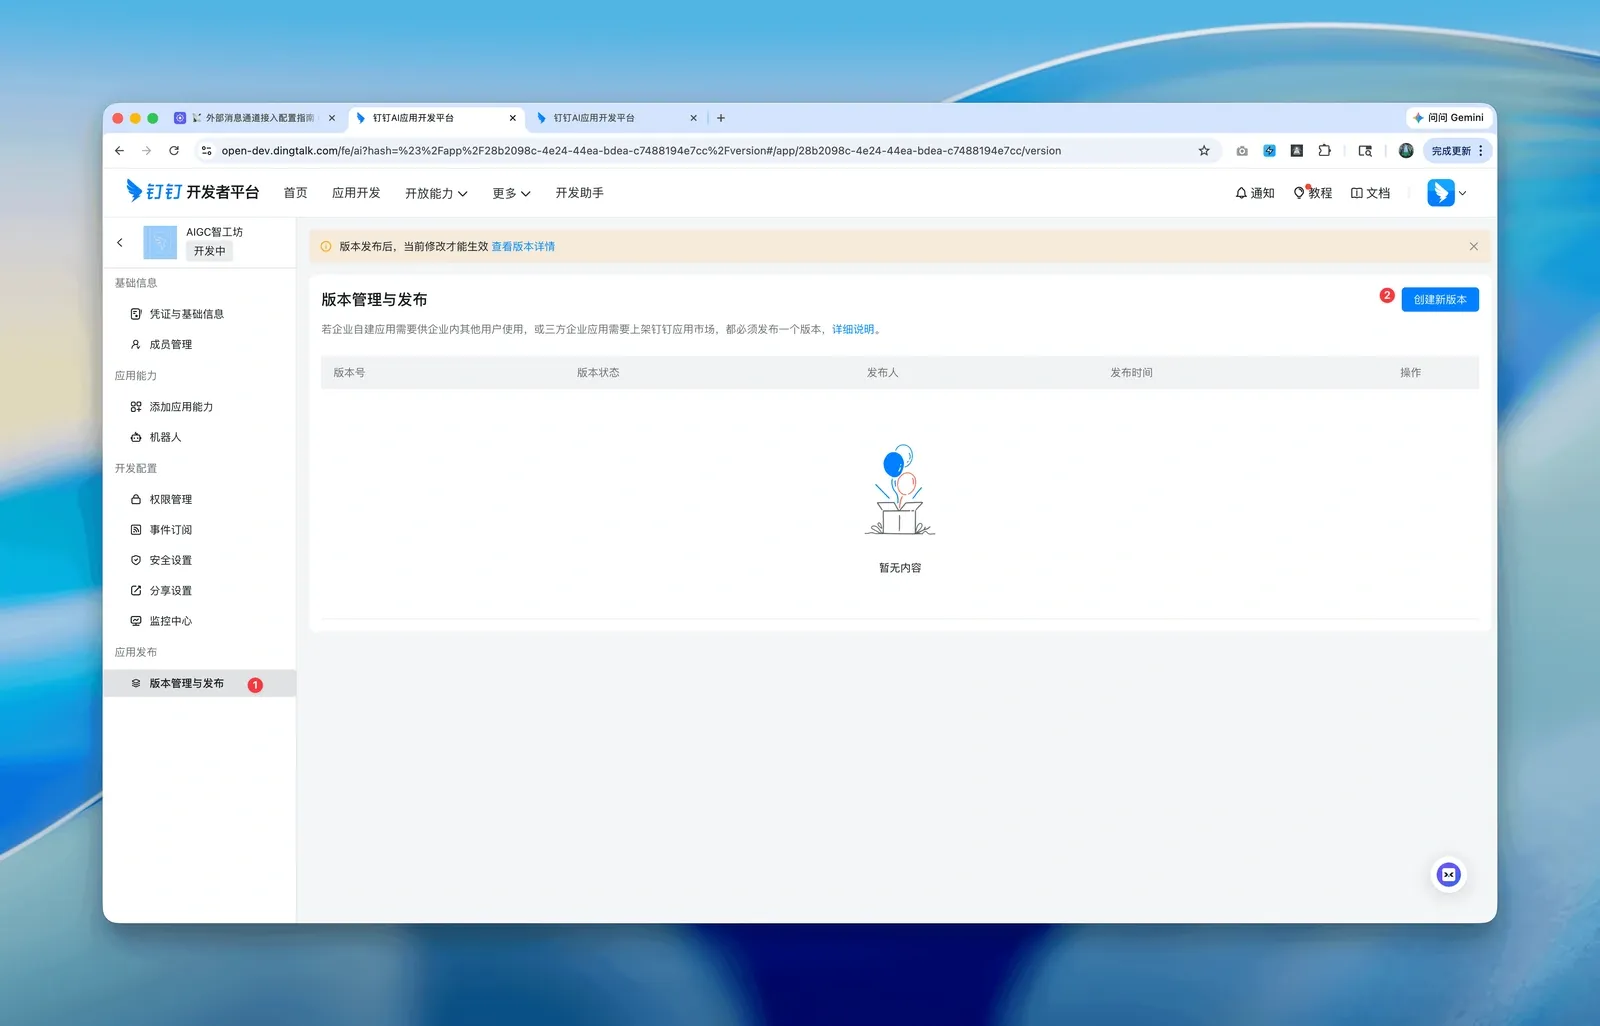This screenshot has width=1600, height=1026.
Task: Close the 外部消息通道接入配置指南 tab
Action: 332,118
